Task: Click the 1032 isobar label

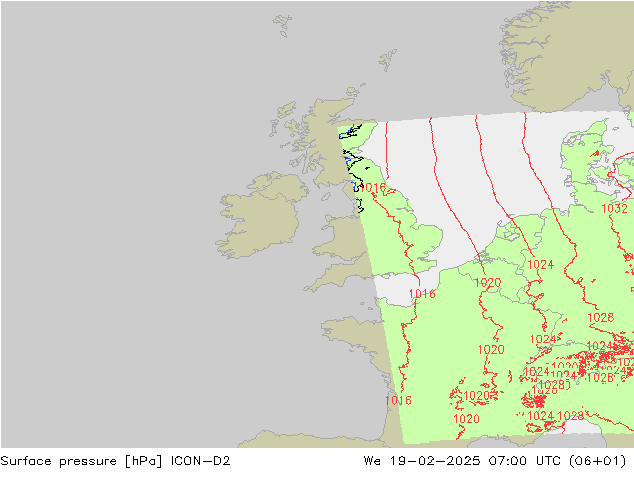Action: (x=614, y=209)
